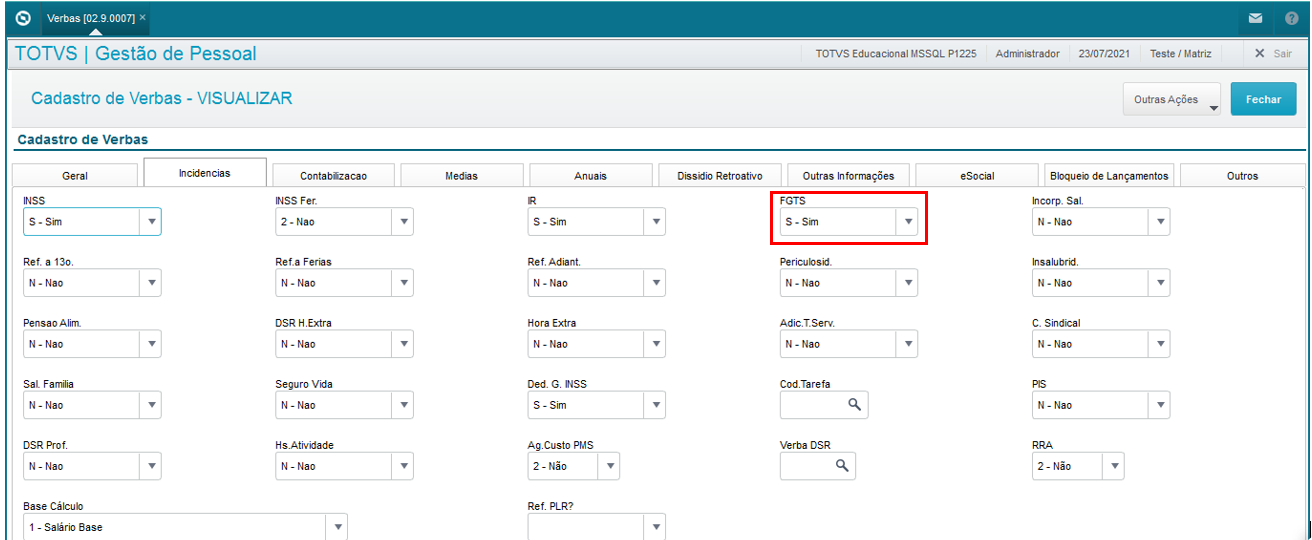
Task: Open the eSocial tab
Action: (x=977, y=175)
